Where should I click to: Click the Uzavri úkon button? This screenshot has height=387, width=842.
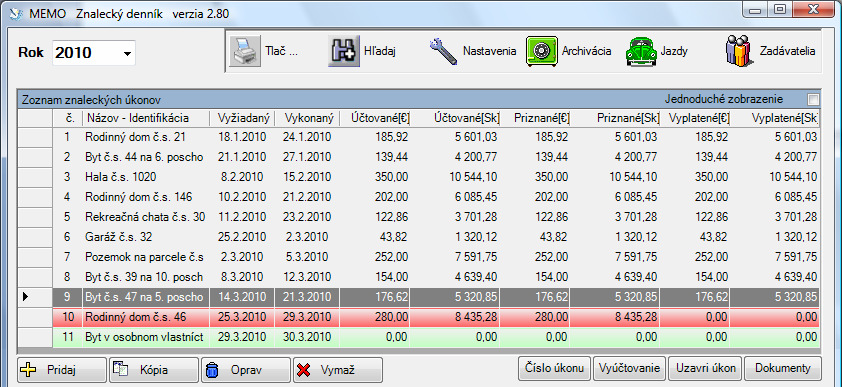tap(705, 369)
